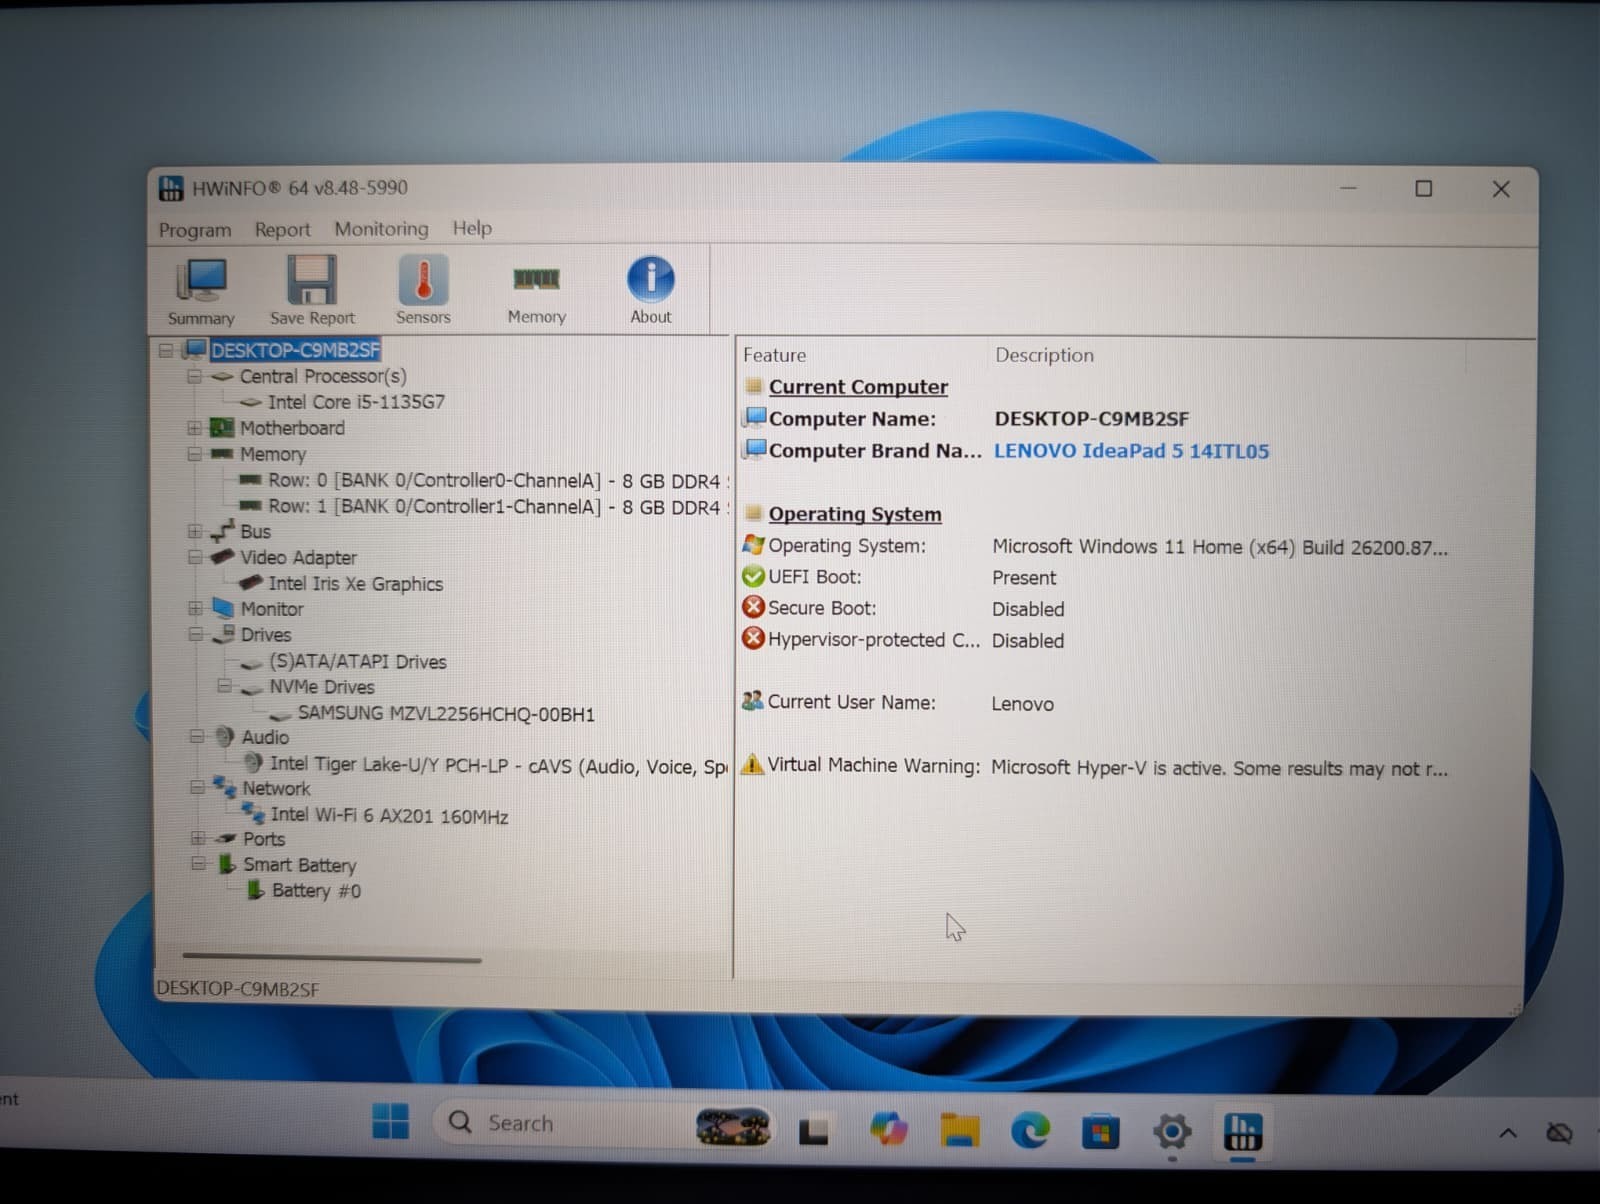
Task: Select Battery #0 entry
Action: coord(316,891)
